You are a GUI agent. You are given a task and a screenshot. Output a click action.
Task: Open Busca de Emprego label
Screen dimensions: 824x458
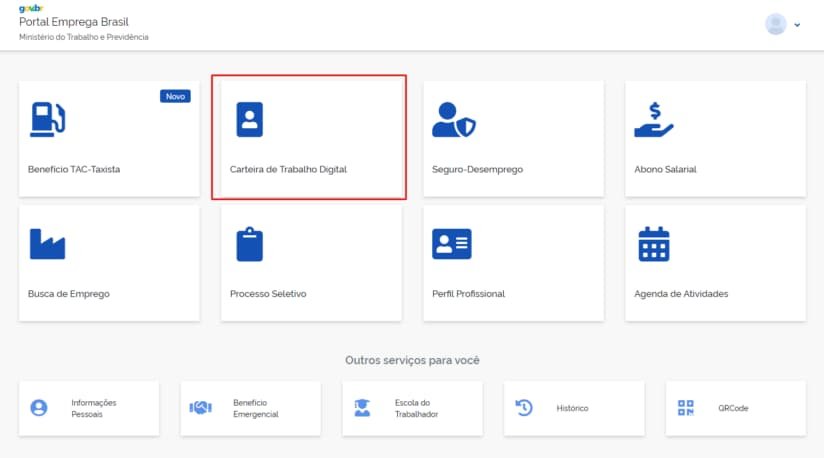pos(69,294)
